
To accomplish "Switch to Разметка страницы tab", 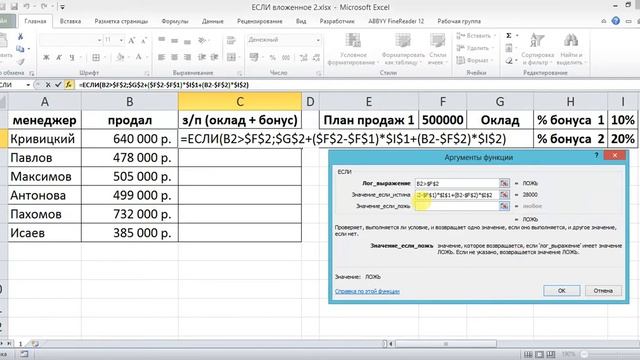I will 121,21.
